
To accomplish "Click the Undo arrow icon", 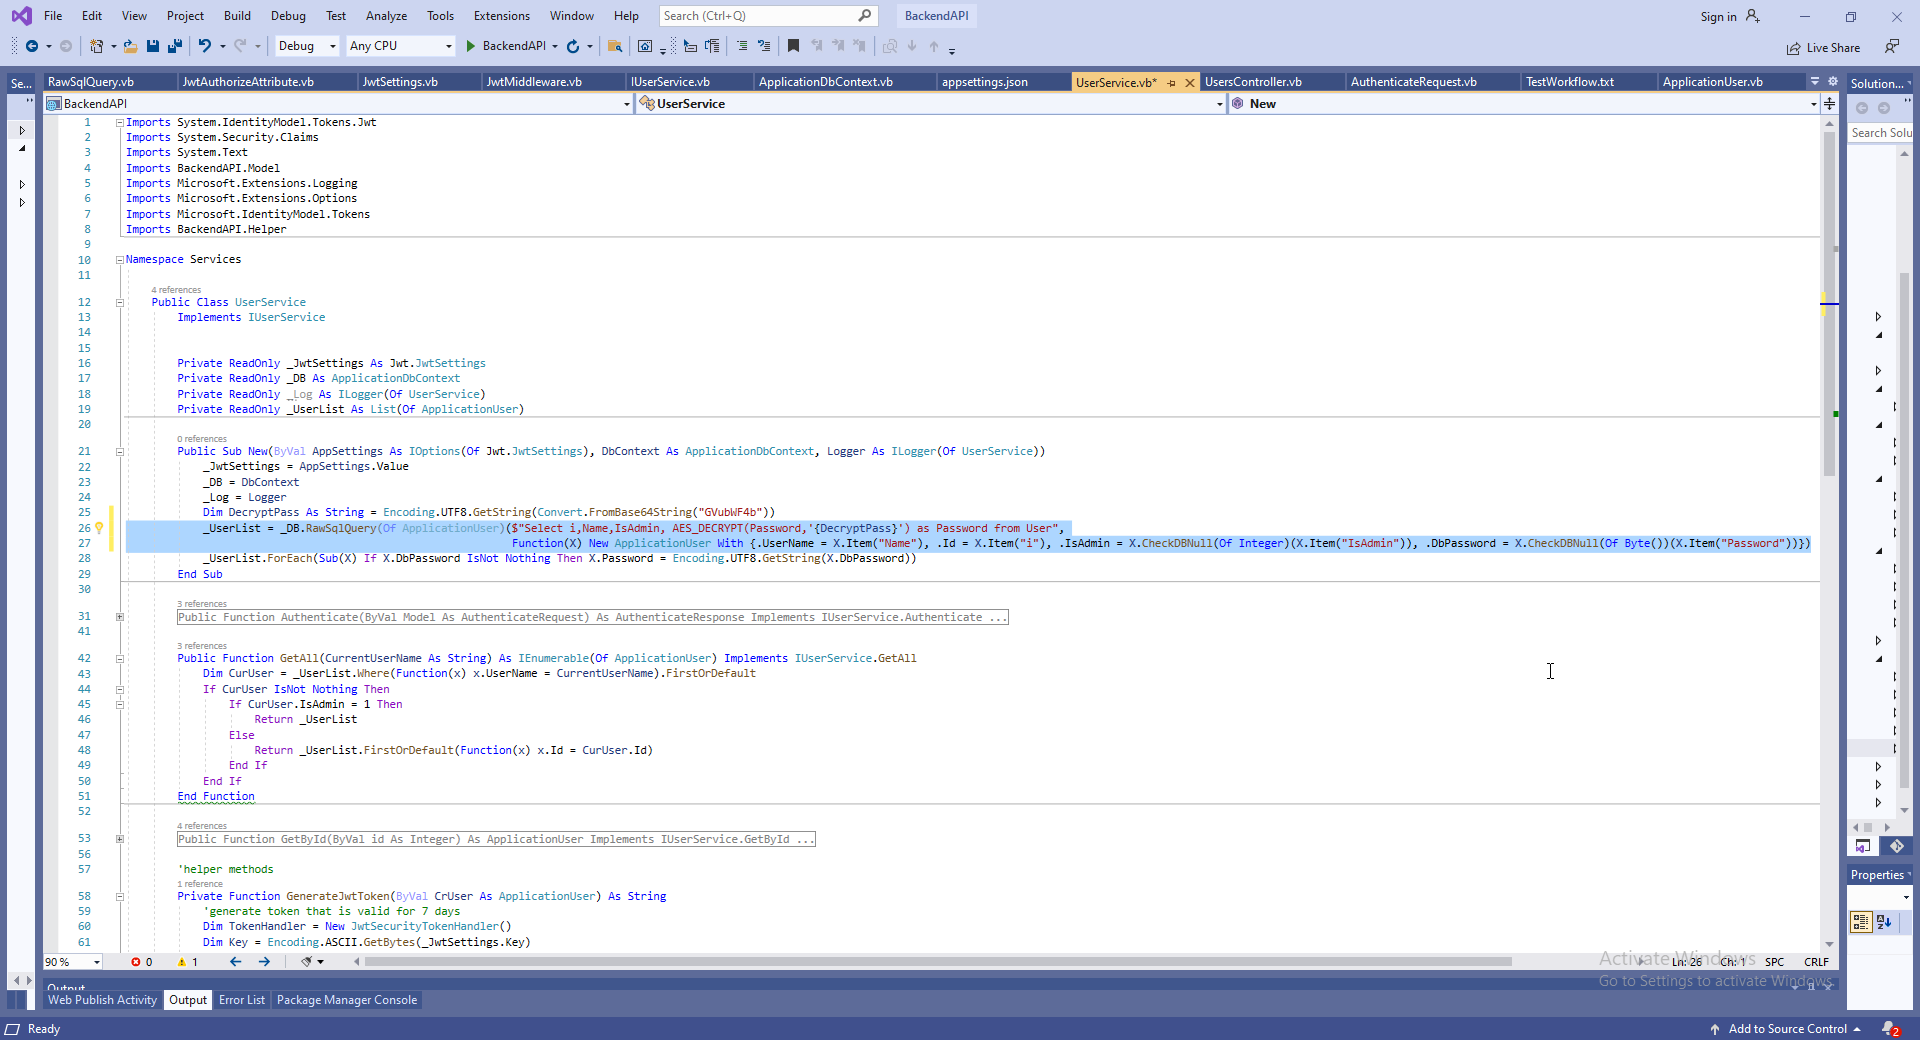I will [x=205, y=46].
